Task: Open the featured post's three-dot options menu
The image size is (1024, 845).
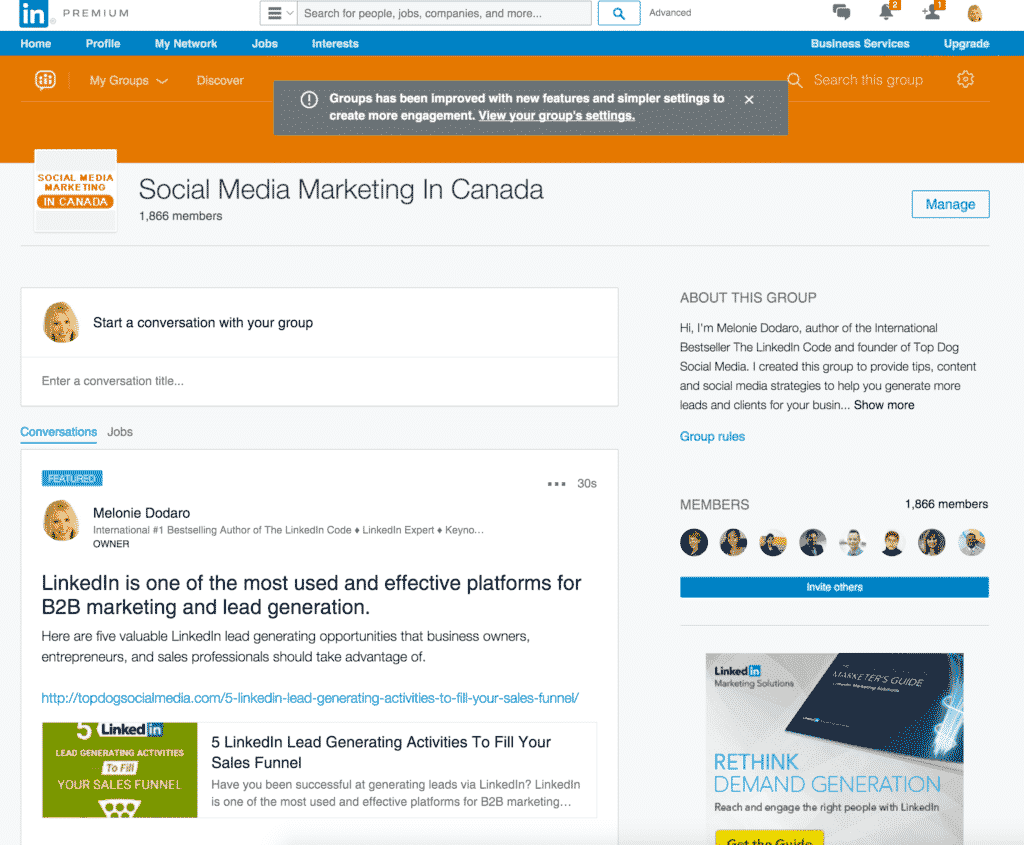Action: click(556, 484)
